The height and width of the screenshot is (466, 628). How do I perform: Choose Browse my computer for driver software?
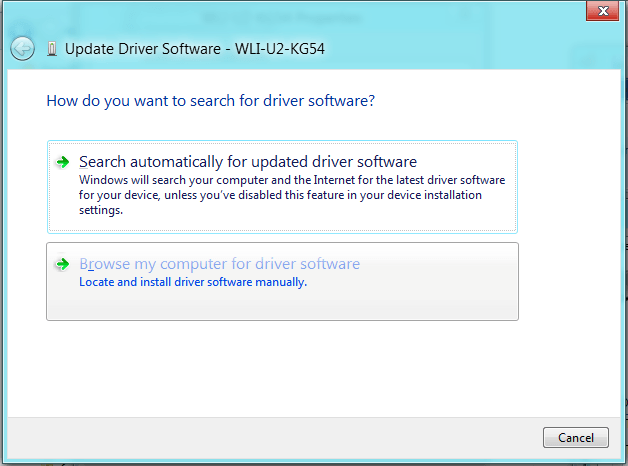tap(282, 281)
